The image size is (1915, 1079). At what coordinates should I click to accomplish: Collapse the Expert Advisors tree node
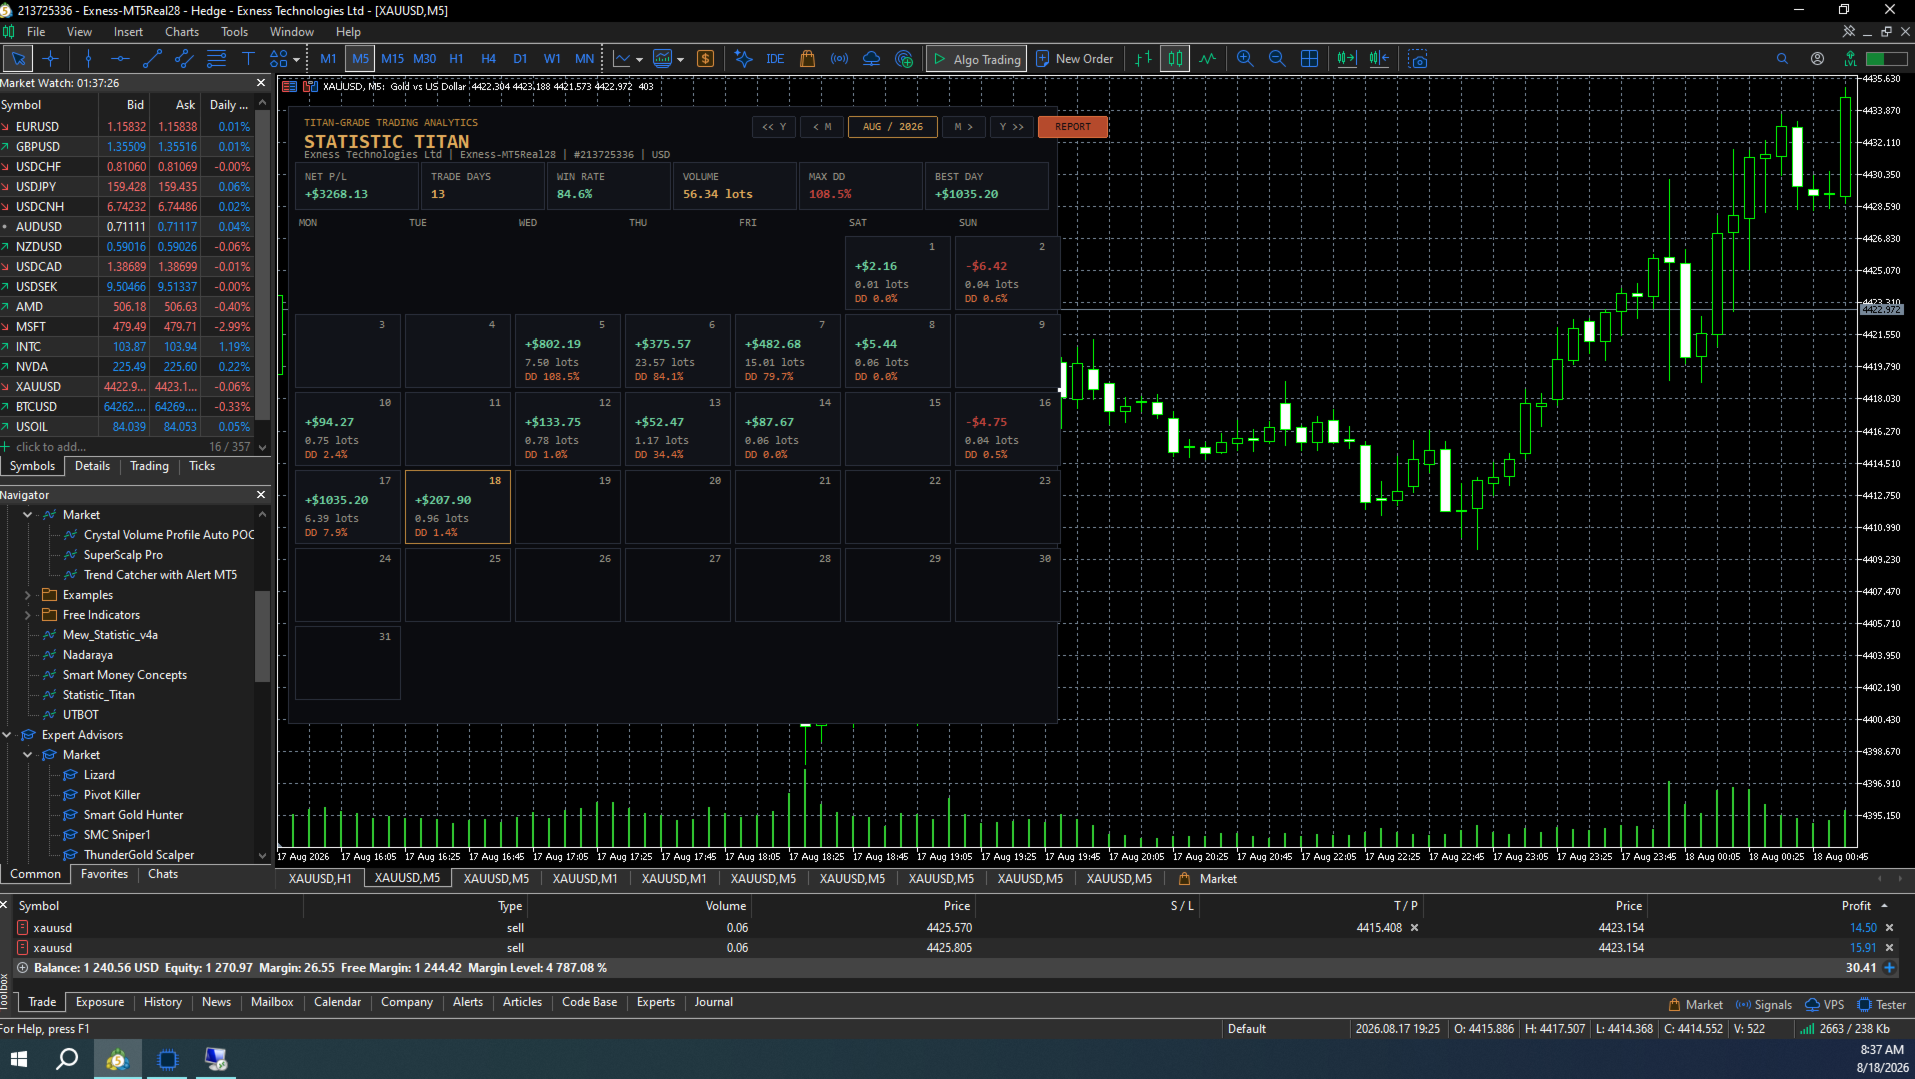point(7,735)
